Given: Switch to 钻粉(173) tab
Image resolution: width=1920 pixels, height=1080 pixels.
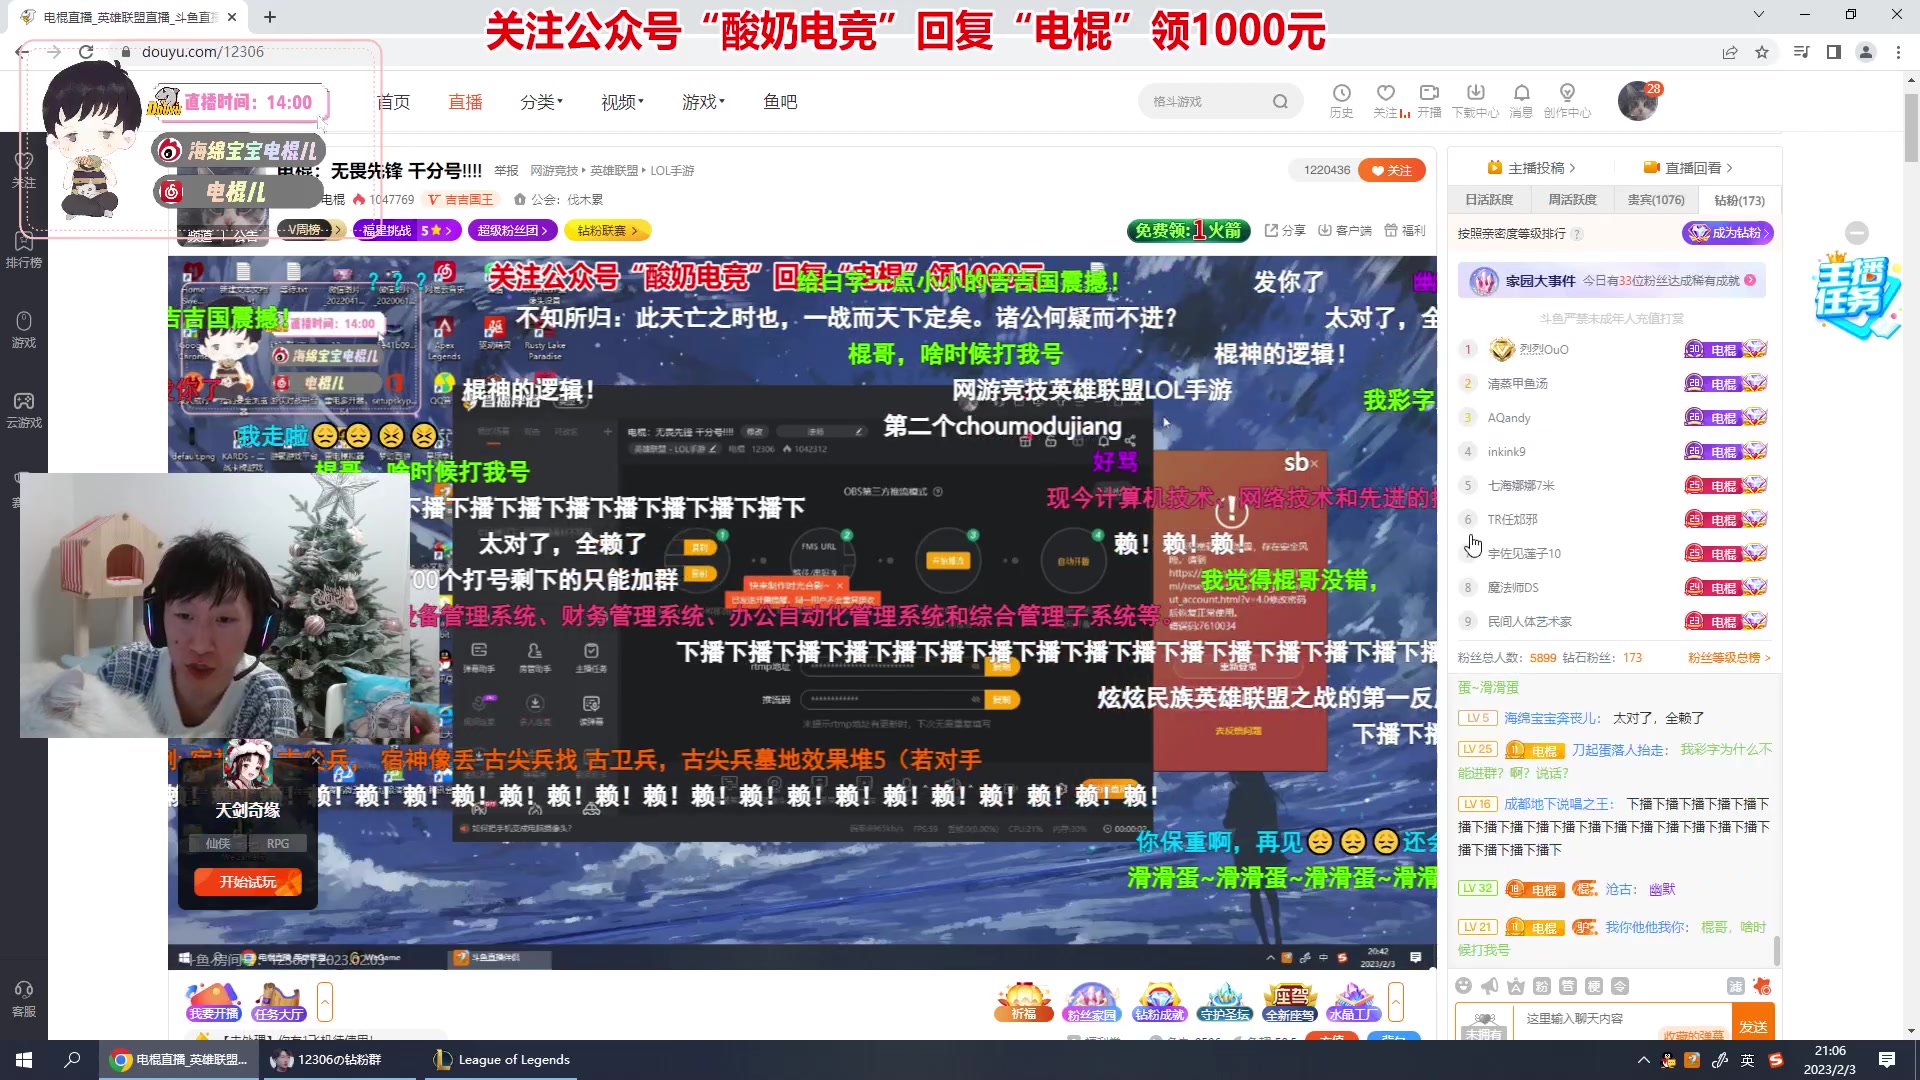Looking at the screenshot, I should pos(1739,200).
